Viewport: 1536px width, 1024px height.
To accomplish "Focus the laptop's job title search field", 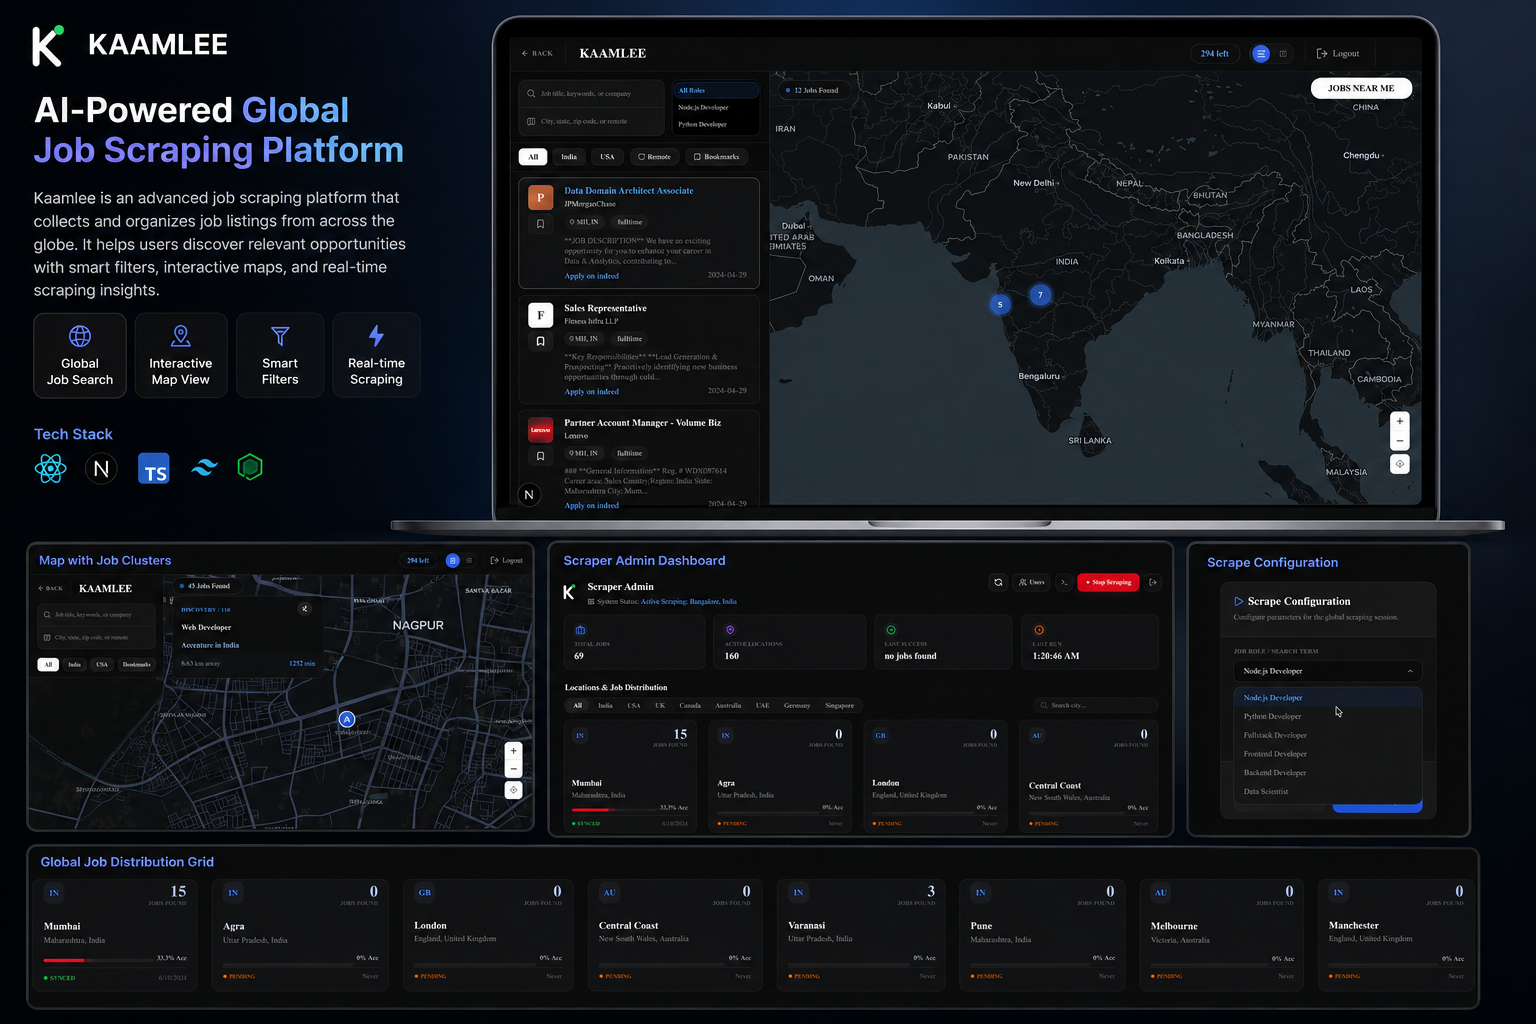I will 591,94.
